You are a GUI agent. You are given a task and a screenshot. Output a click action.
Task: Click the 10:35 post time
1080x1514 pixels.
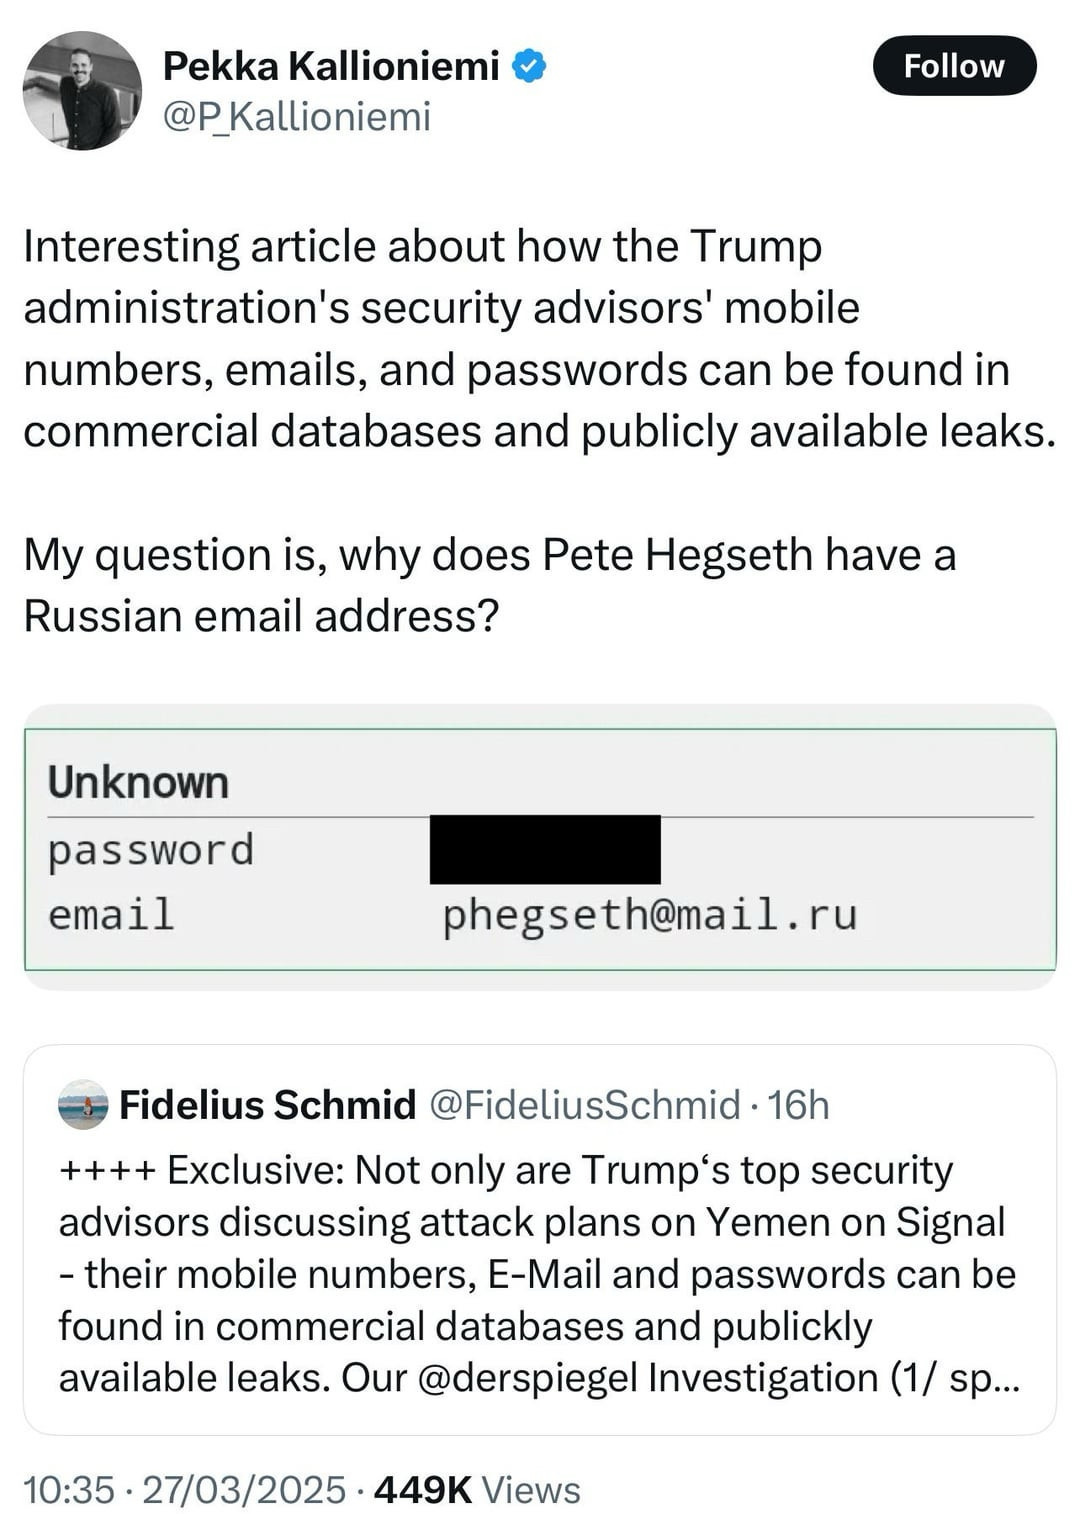tap(68, 1489)
